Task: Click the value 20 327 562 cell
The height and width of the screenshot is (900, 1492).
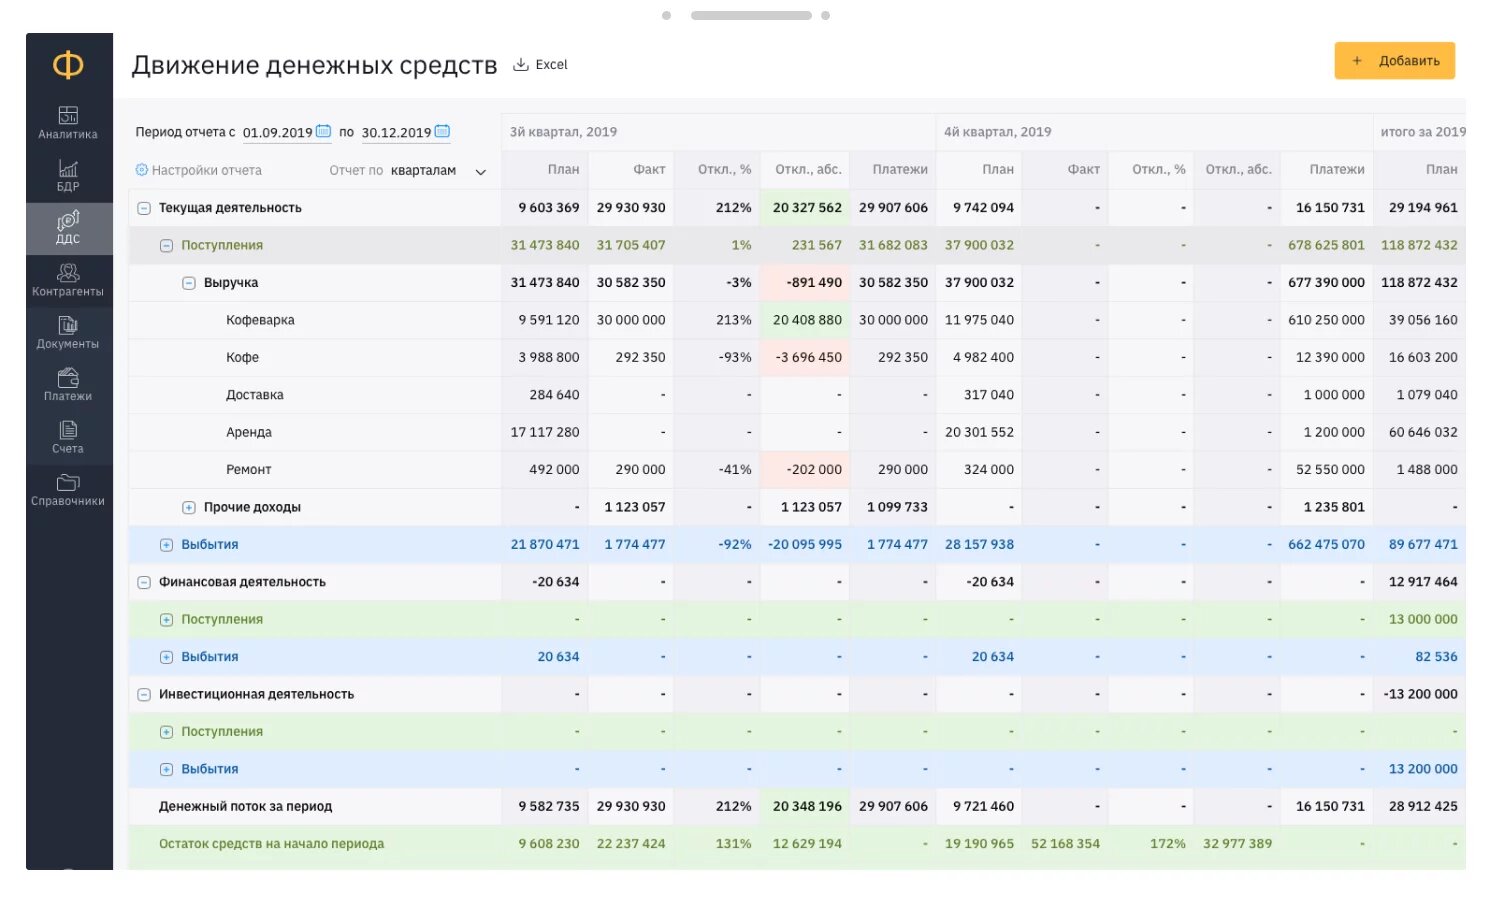Action: coord(805,208)
